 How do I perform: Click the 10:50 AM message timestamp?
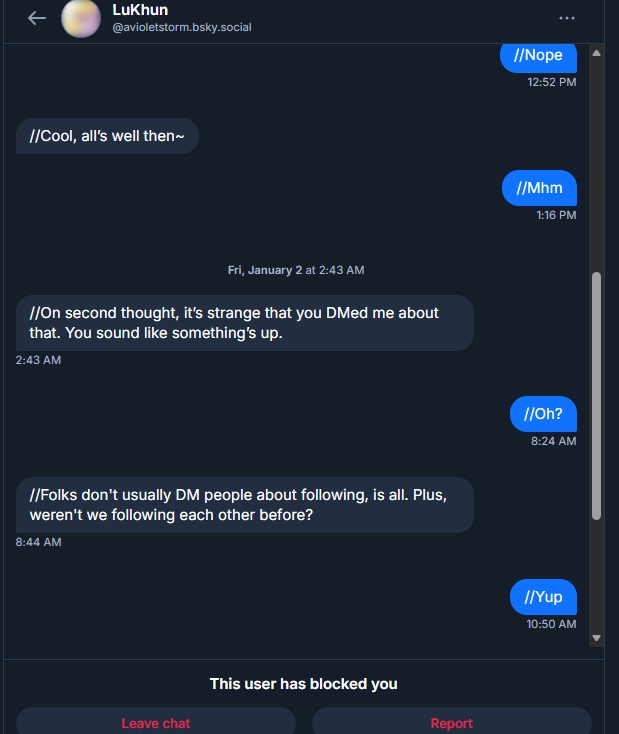(551, 624)
